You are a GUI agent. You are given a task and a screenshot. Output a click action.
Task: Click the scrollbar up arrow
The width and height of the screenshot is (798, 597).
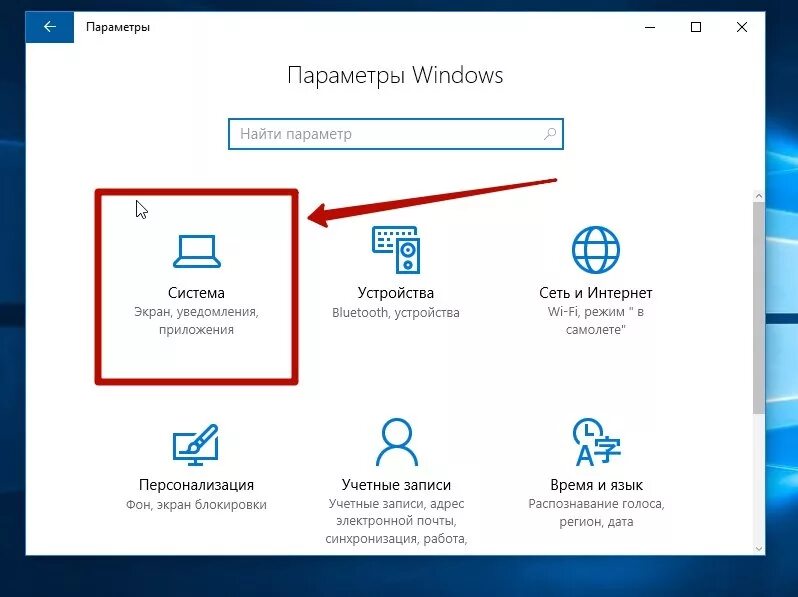pos(759,196)
